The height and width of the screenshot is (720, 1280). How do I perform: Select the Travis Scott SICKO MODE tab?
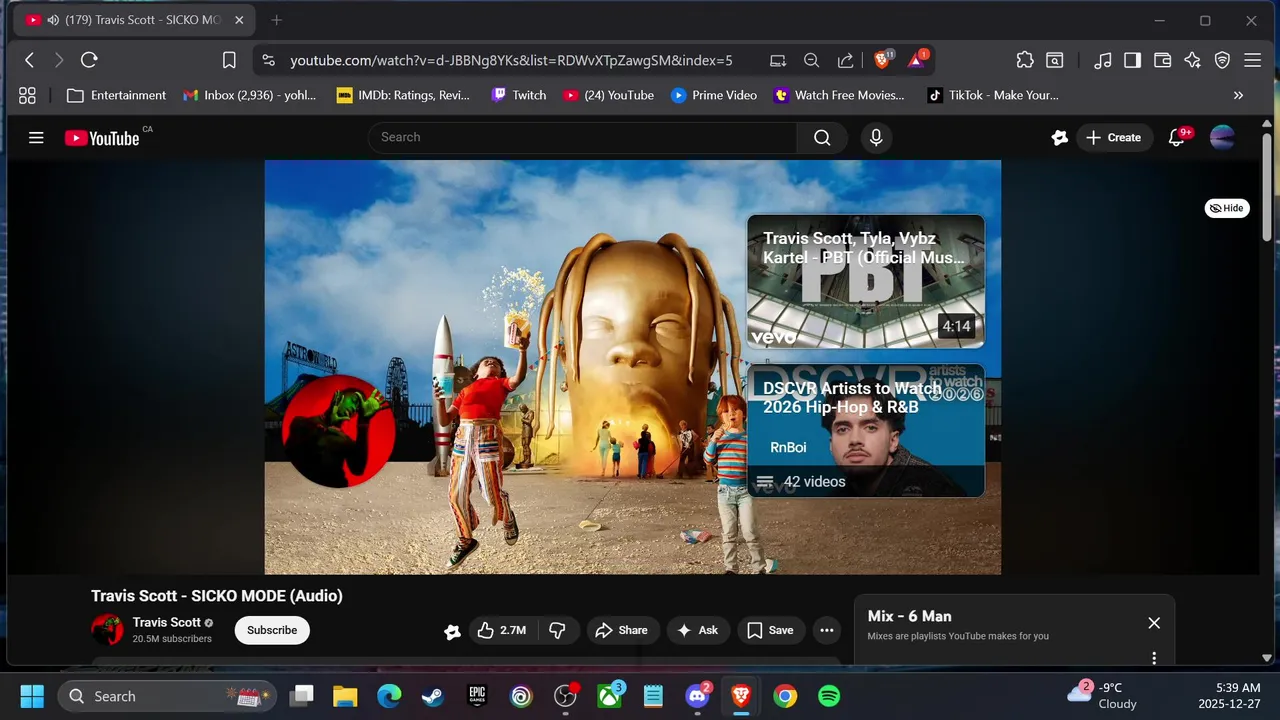click(x=135, y=20)
